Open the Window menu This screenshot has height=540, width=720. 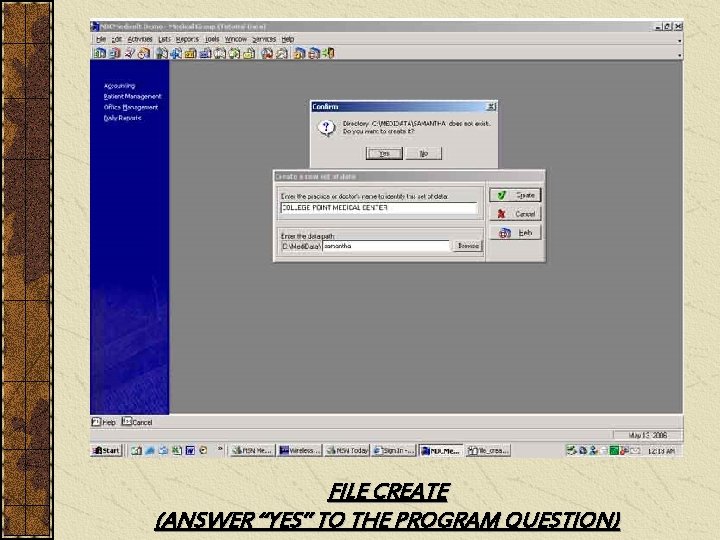(236, 39)
